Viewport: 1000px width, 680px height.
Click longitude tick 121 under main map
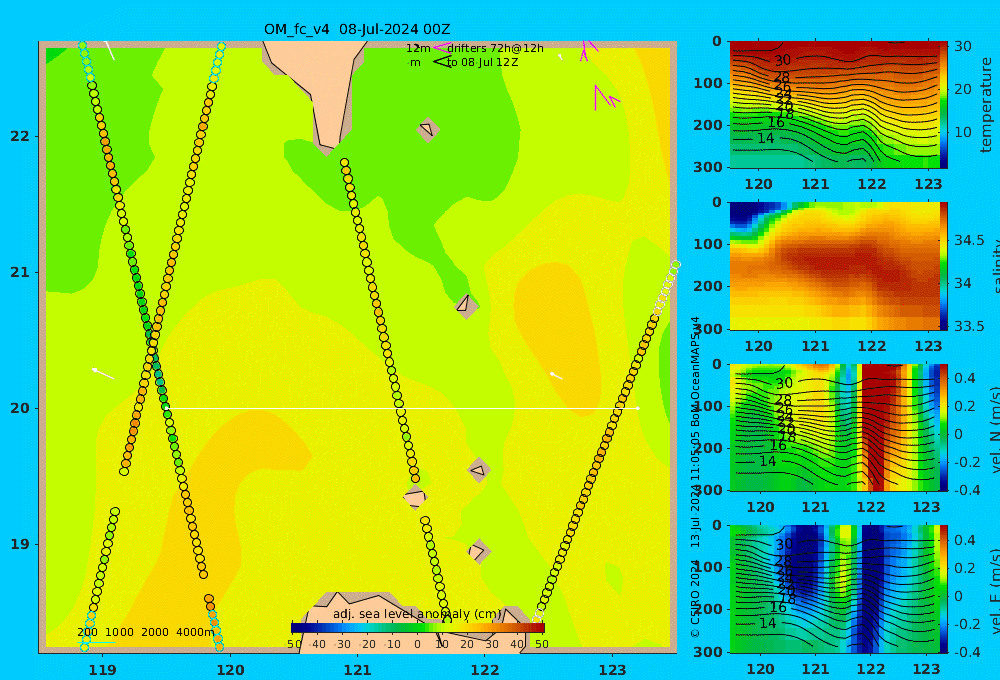pos(357,670)
